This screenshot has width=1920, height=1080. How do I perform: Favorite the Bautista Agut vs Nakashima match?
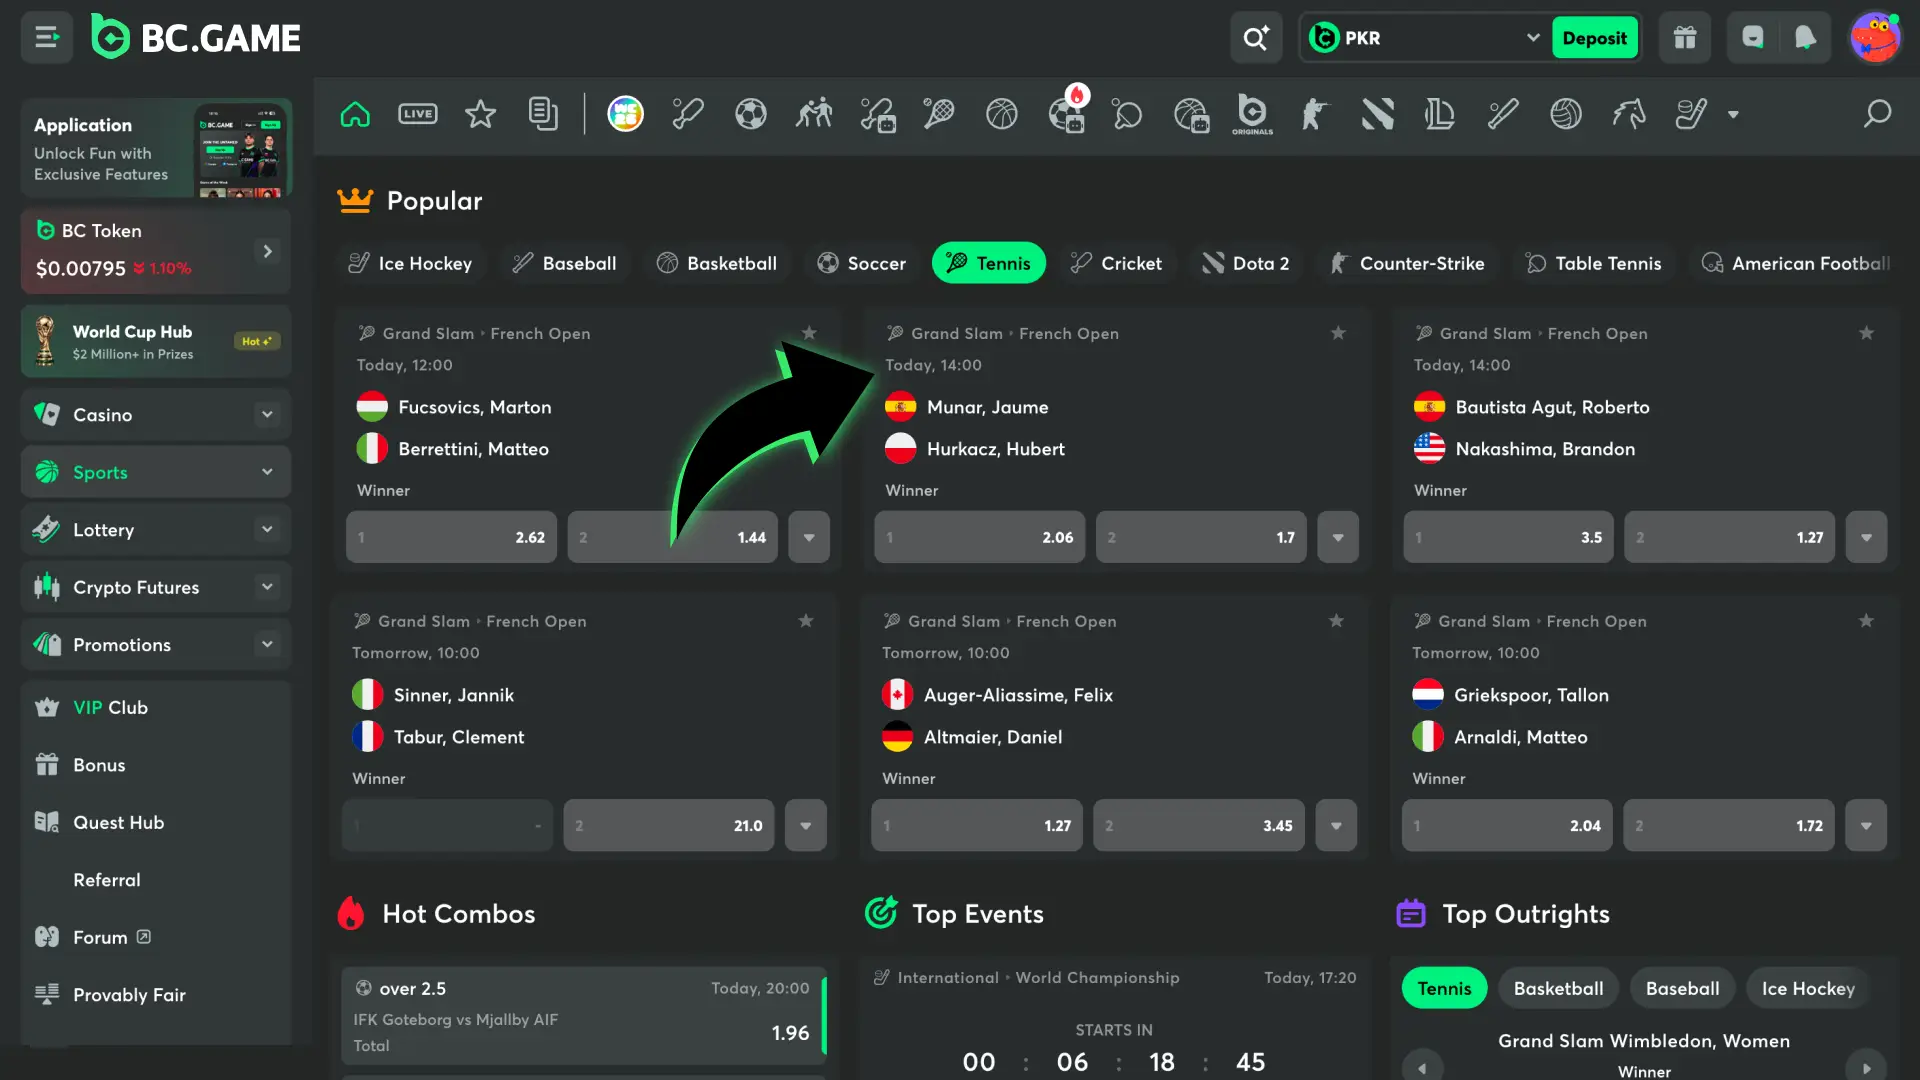tap(1866, 333)
